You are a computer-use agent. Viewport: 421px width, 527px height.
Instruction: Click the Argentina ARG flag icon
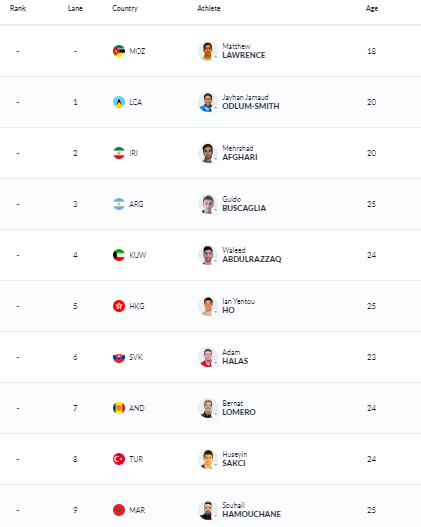click(119, 204)
